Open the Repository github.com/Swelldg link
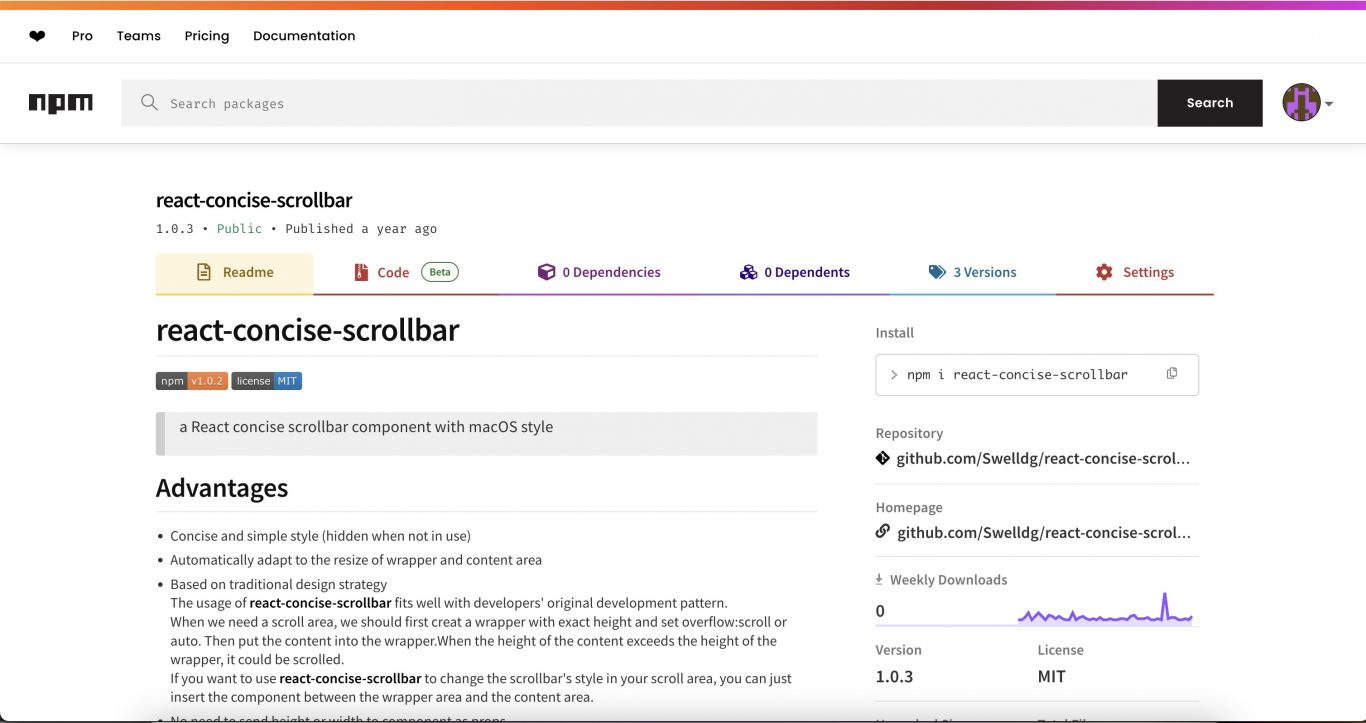Image resolution: width=1366 pixels, height=723 pixels. pos(1043,458)
